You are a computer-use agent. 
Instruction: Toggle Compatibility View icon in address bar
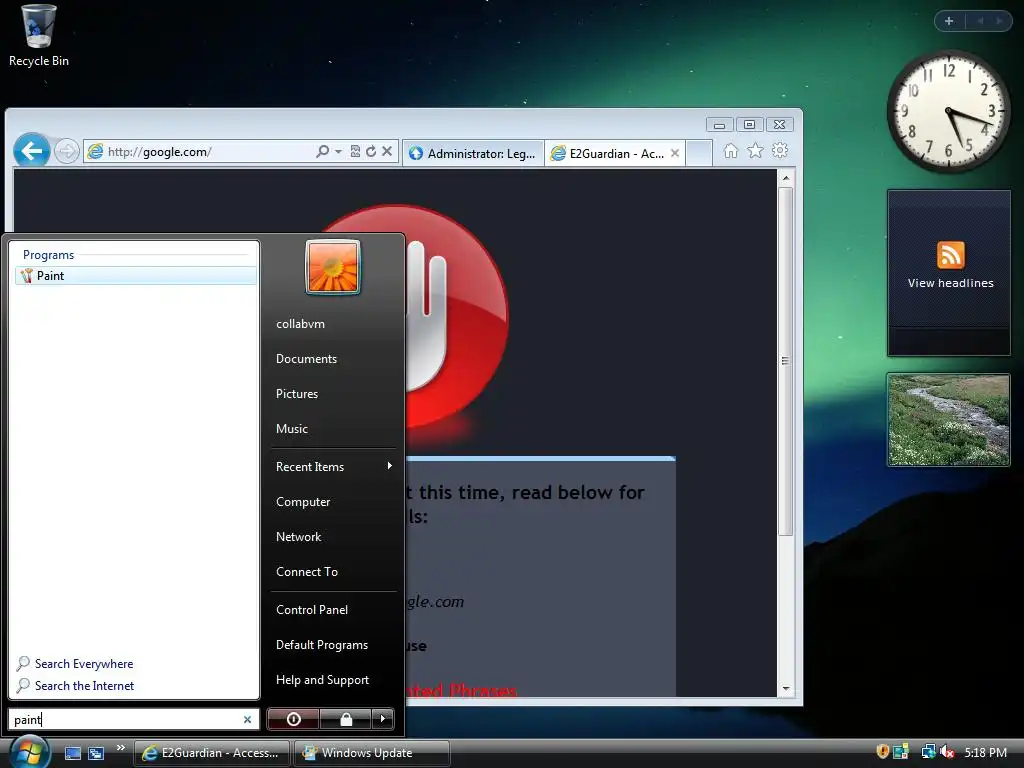pyautogui.click(x=355, y=152)
